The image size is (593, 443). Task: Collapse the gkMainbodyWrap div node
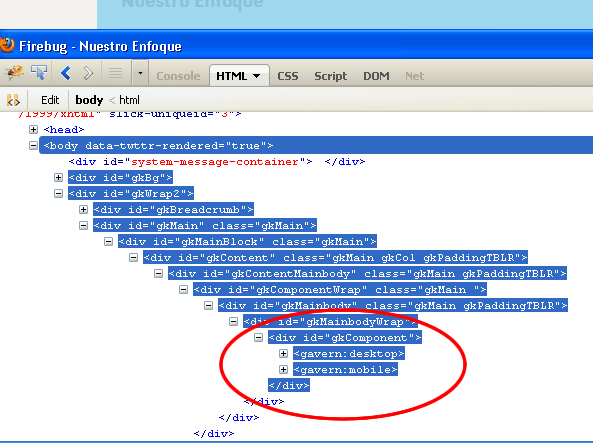point(233,322)
